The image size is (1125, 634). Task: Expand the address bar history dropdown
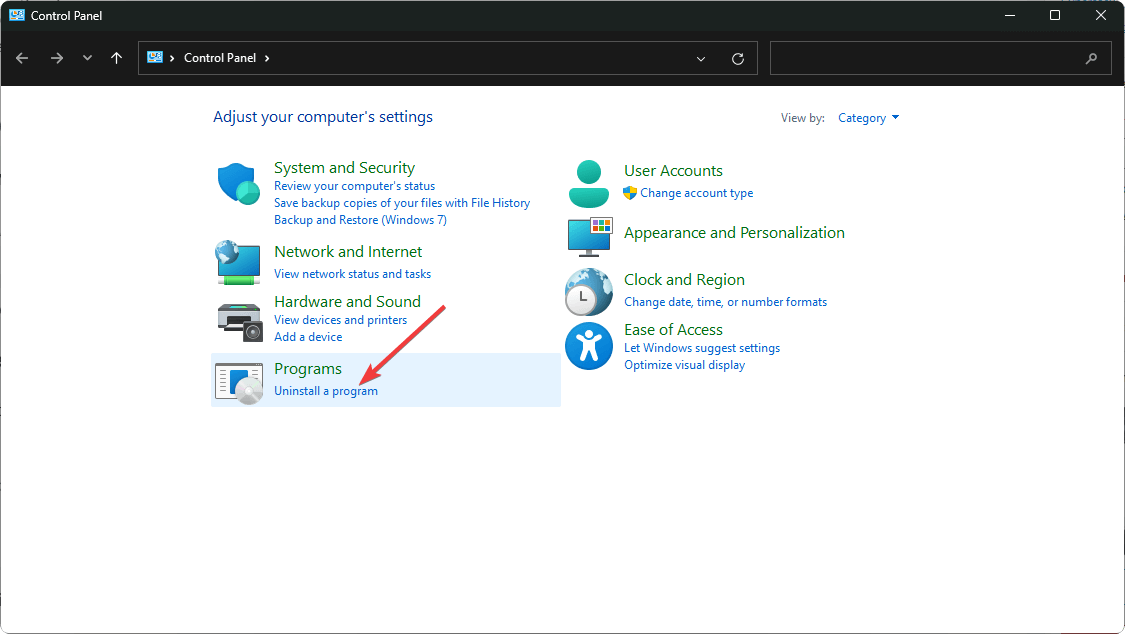pyautogui.click(x=701, y=58)
